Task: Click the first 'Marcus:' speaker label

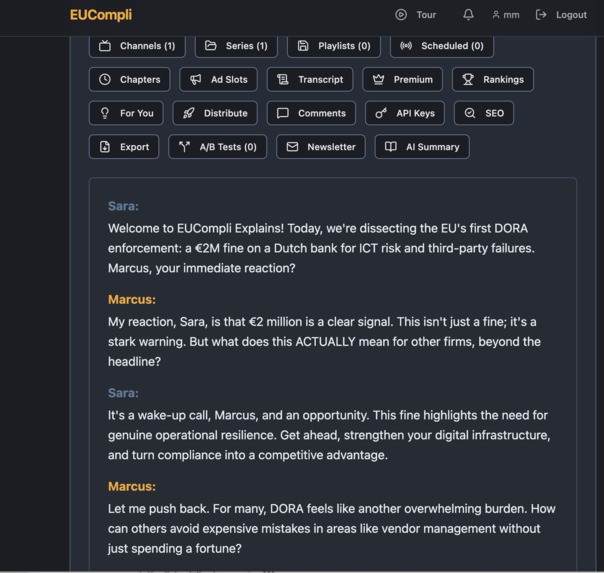Action: pyautogui.click(x=132, y=300)
